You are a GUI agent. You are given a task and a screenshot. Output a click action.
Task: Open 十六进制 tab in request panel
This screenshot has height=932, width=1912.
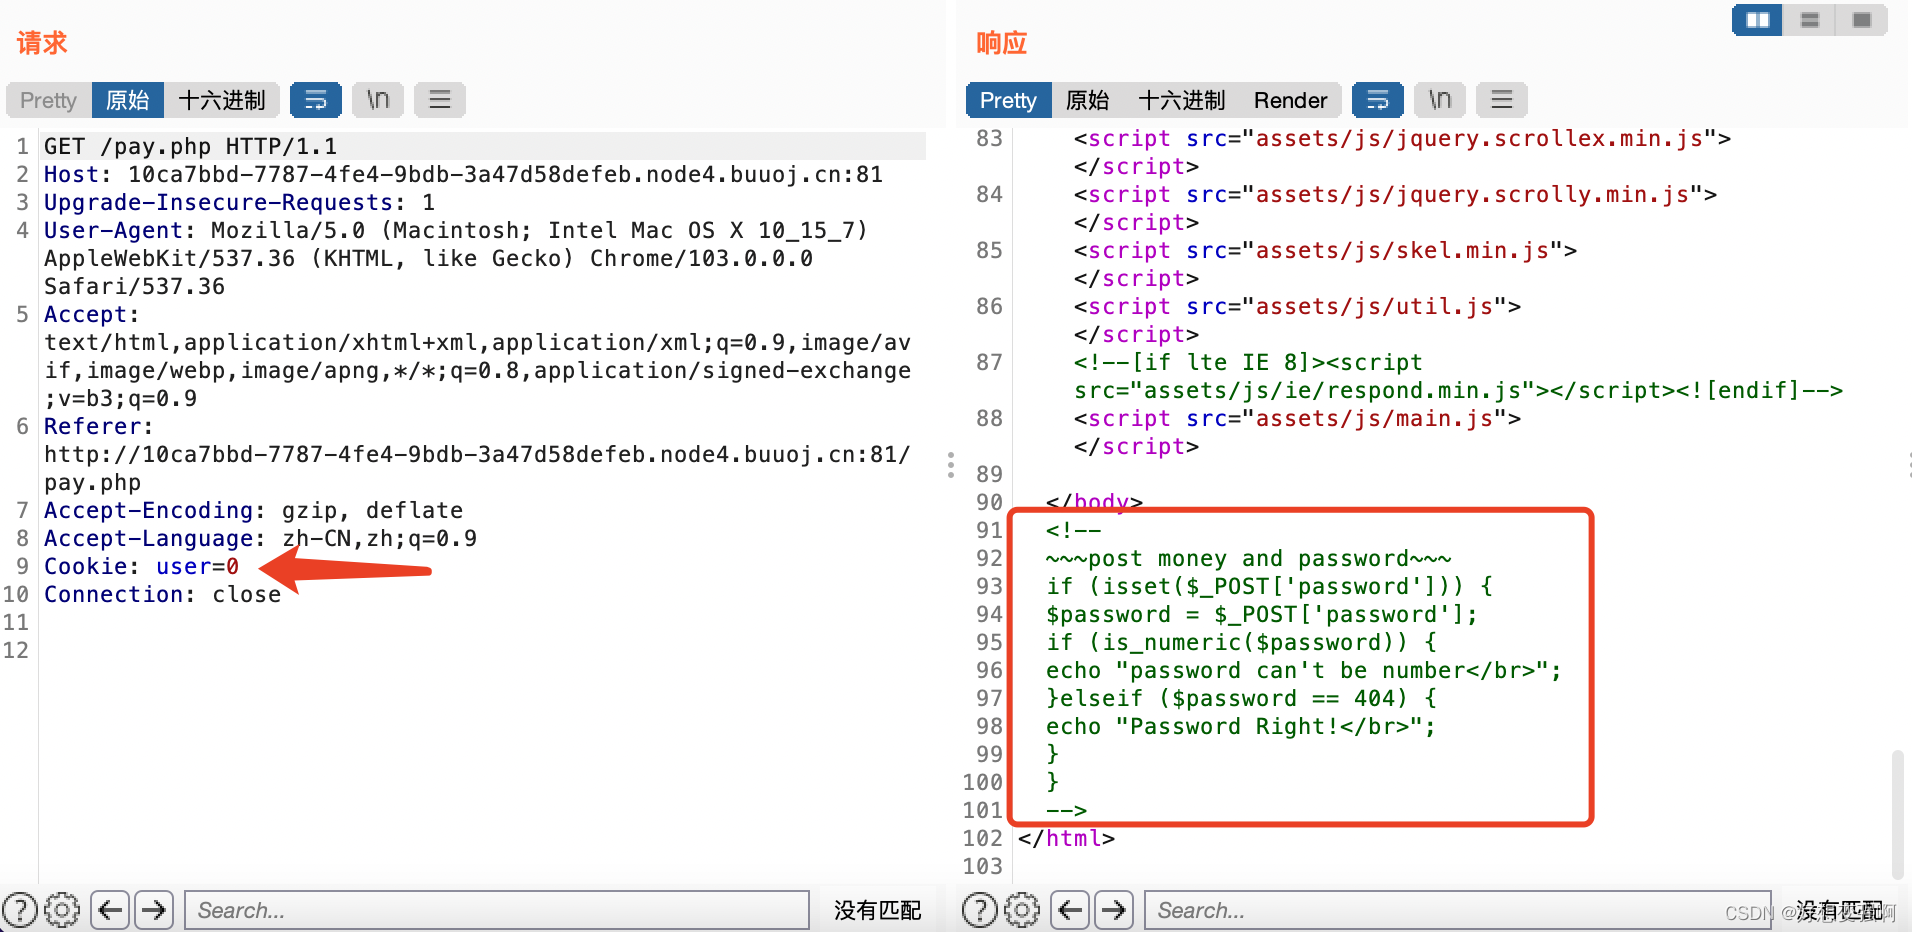tap(222, 100)
